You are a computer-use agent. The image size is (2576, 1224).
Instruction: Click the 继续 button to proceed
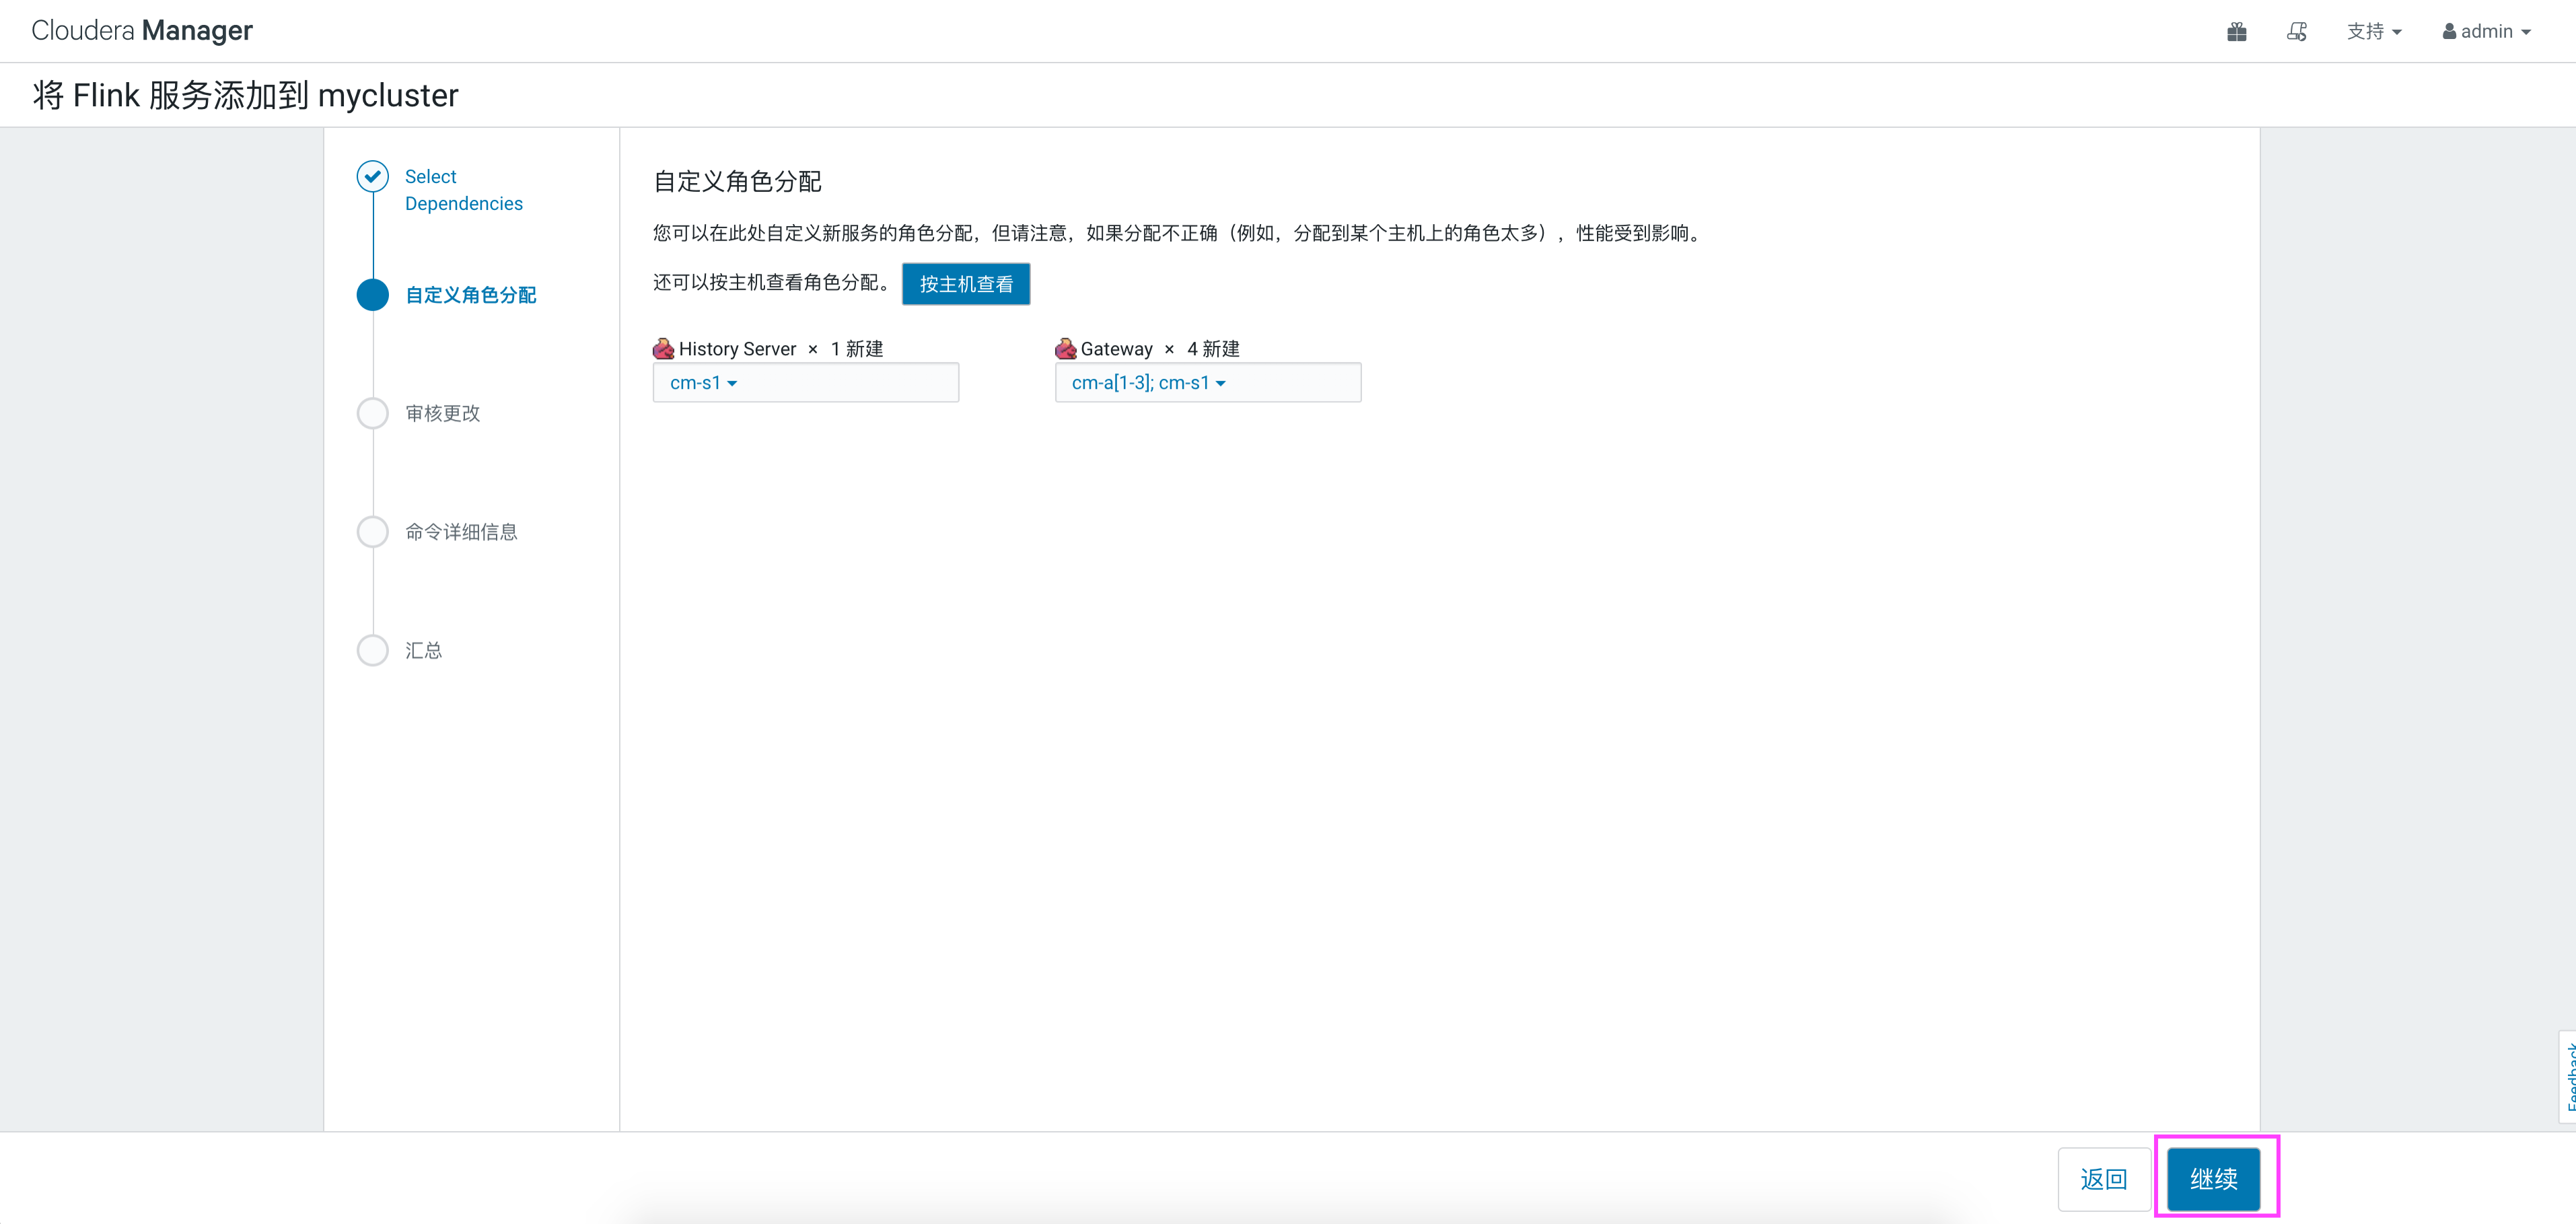pyautogui.click(x=2214, y=1179)
